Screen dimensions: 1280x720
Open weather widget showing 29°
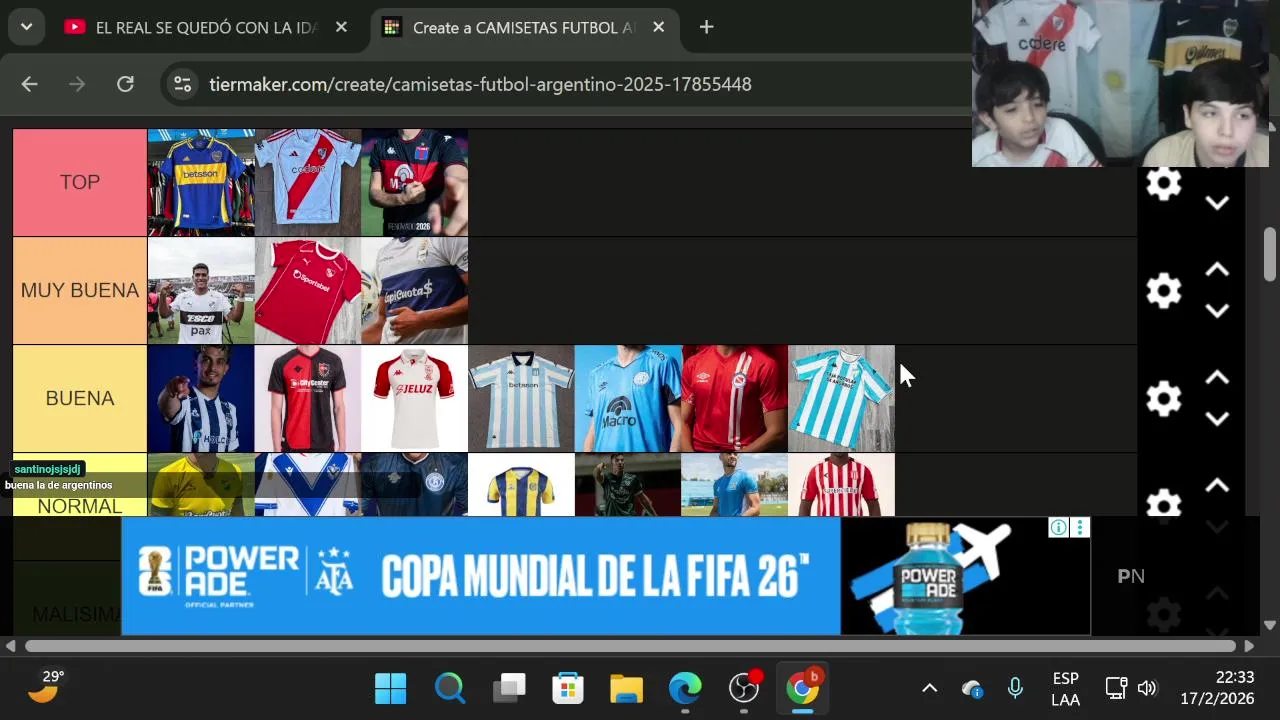click(x=45, y=688)
